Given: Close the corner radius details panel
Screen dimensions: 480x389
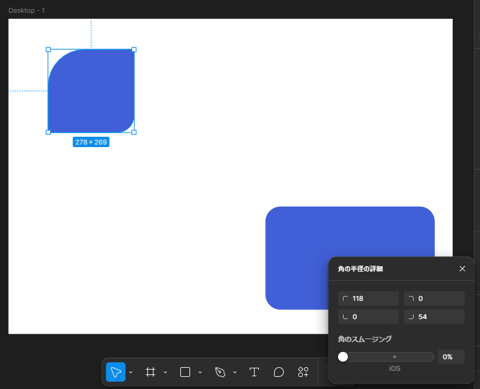Looking at the screenshot, I should tap(462, 269).
